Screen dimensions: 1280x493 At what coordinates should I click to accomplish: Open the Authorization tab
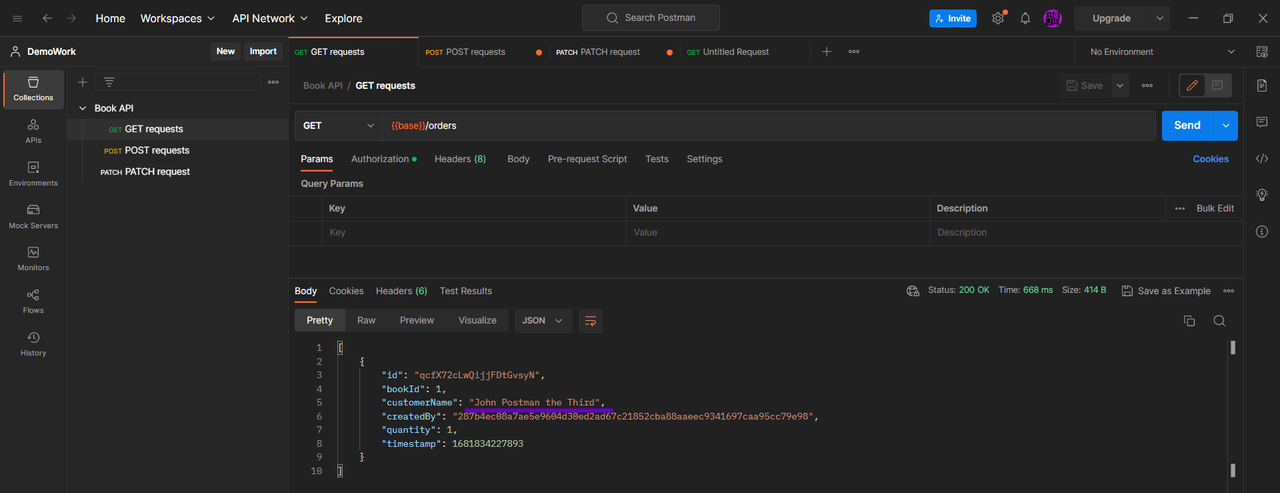pos(383,159)
